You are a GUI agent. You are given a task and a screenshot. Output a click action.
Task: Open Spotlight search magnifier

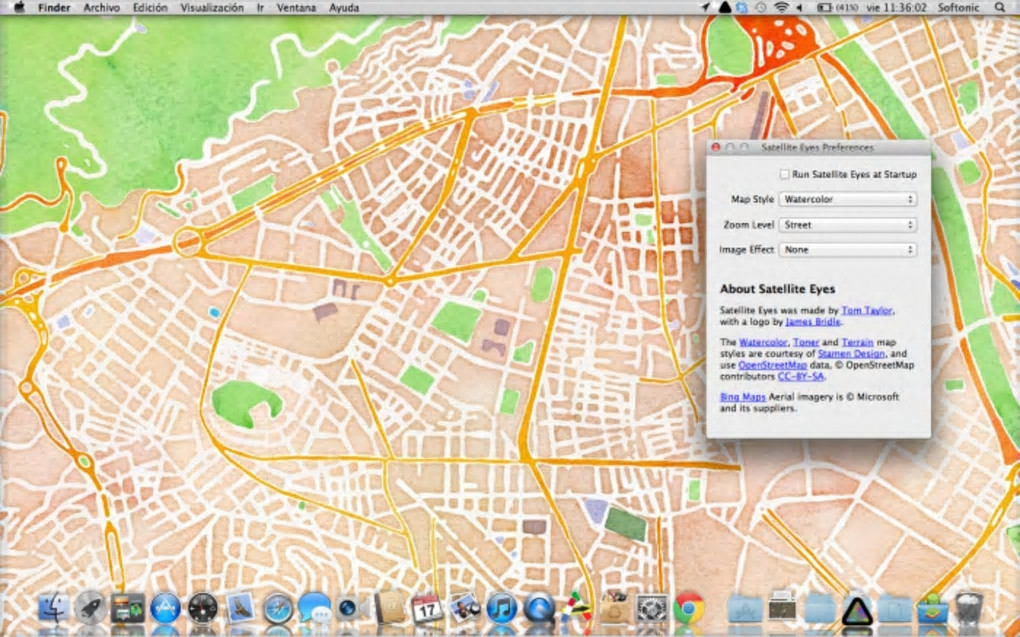(x=1000, y=7)
